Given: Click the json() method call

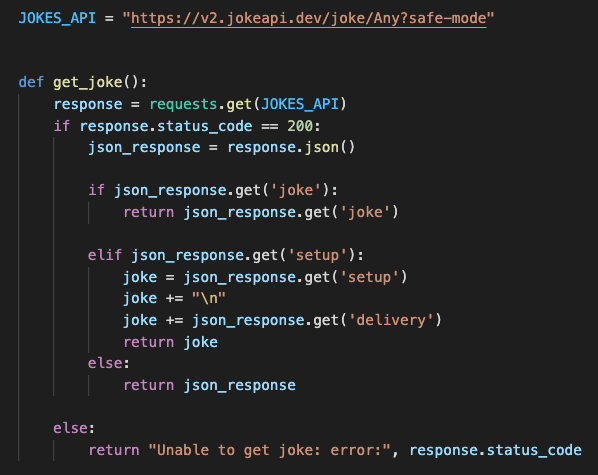Looking at the screenshot, I should [x=330, y=147].
